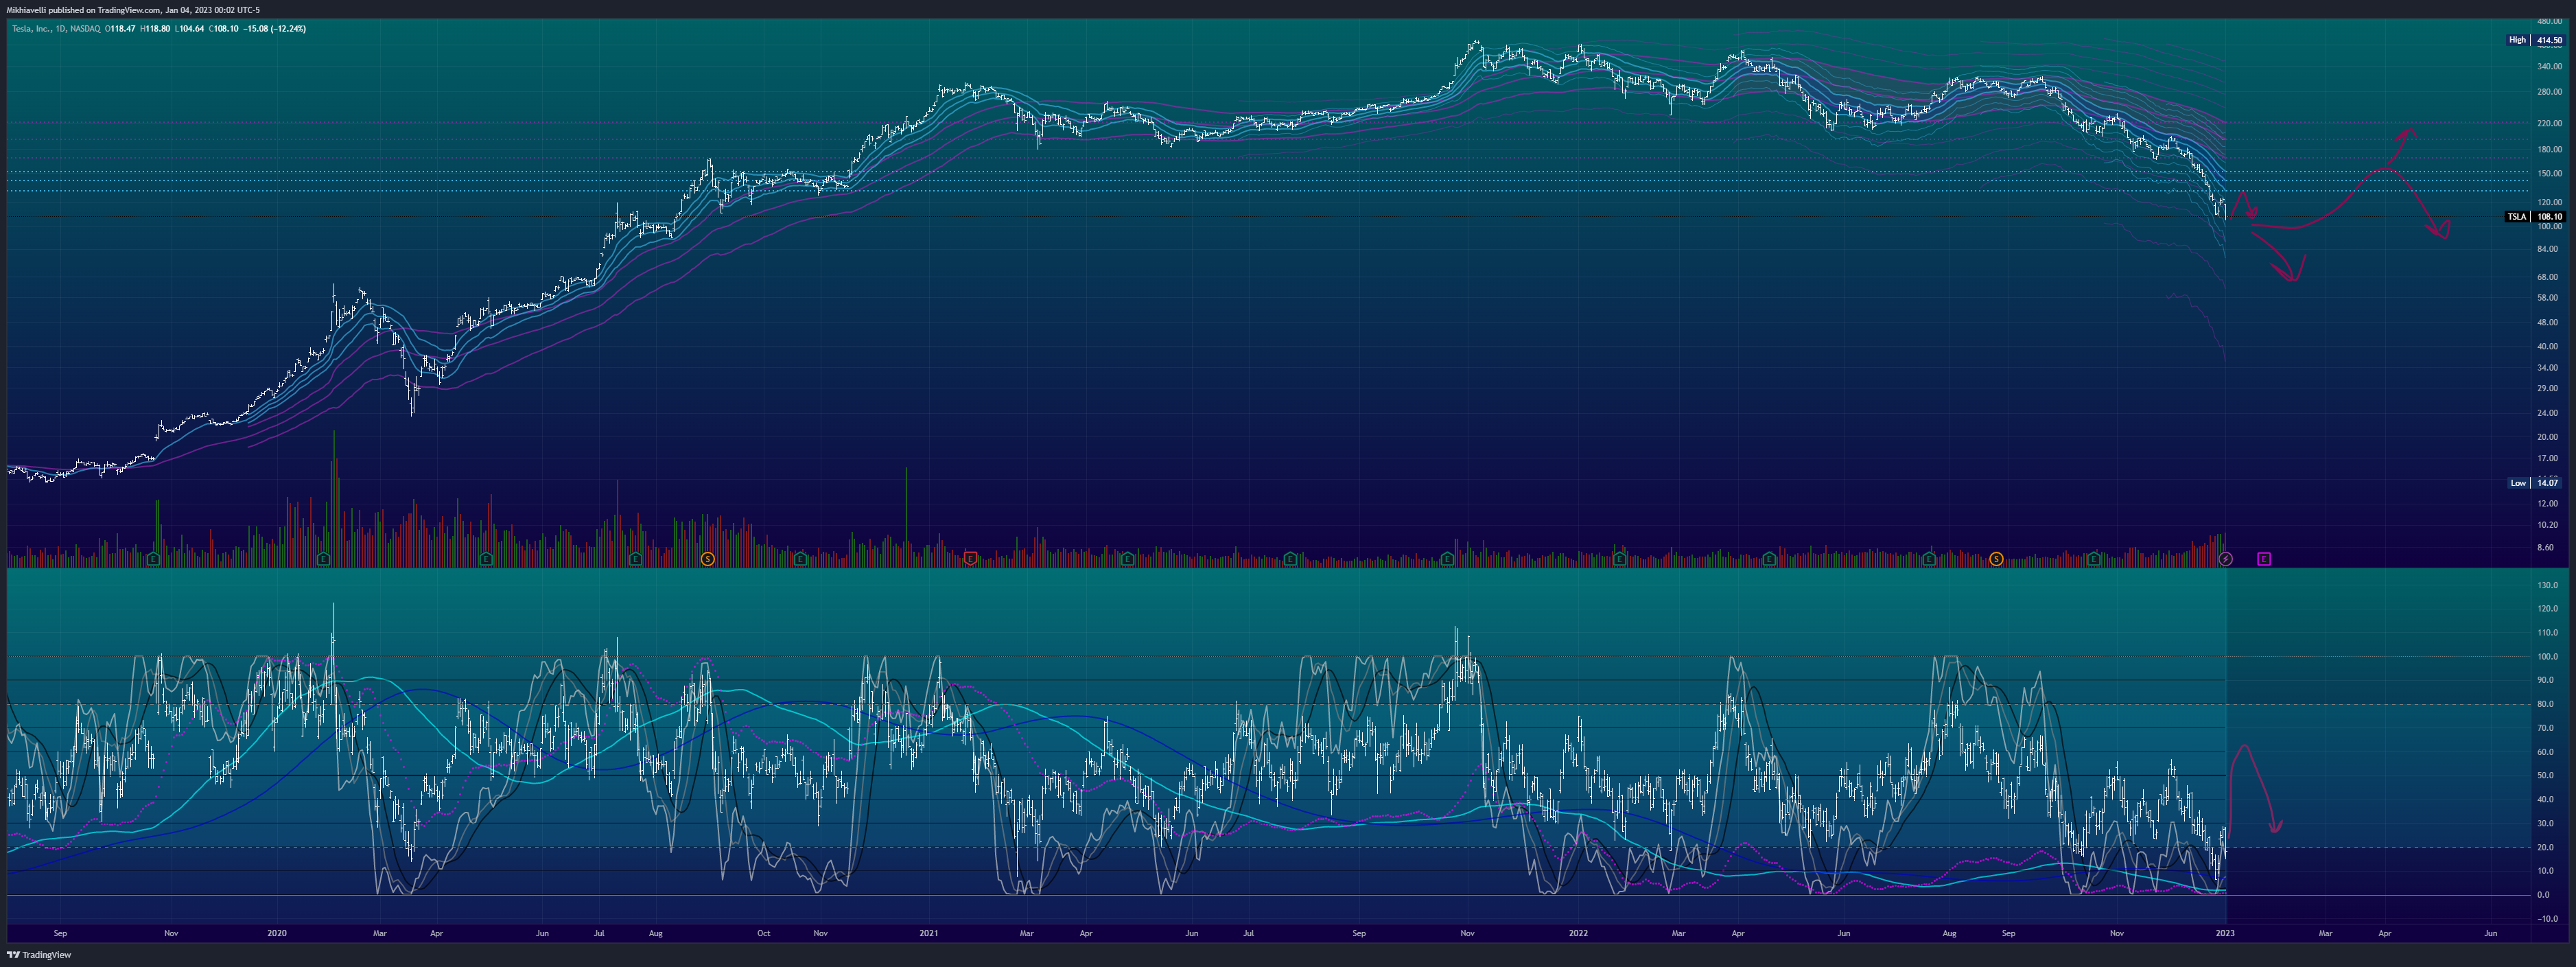Click the 2021 label on time axis

coord(928,933)
